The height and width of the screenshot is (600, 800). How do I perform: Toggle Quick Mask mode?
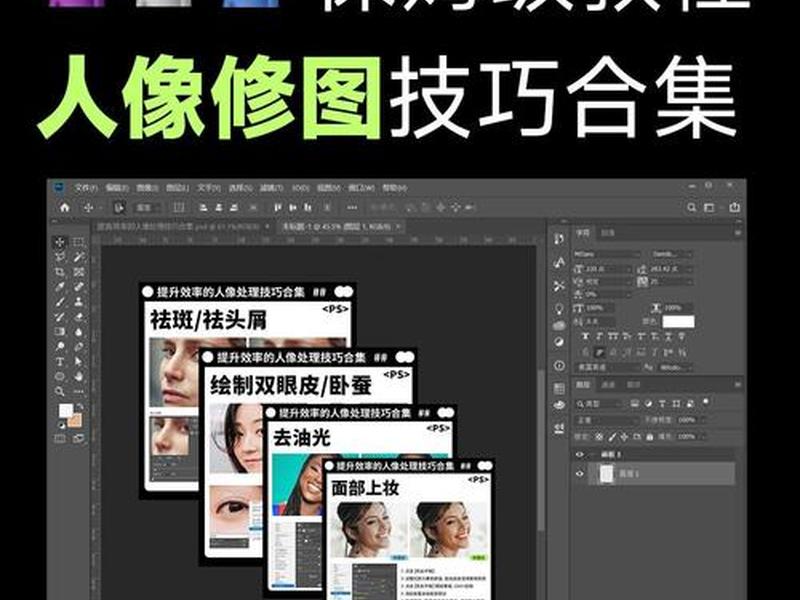point(60,438)
